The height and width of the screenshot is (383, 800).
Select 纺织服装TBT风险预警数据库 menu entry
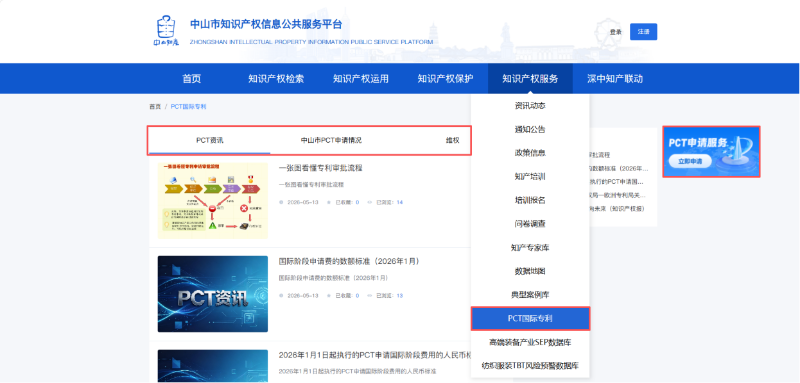[530, 366]
